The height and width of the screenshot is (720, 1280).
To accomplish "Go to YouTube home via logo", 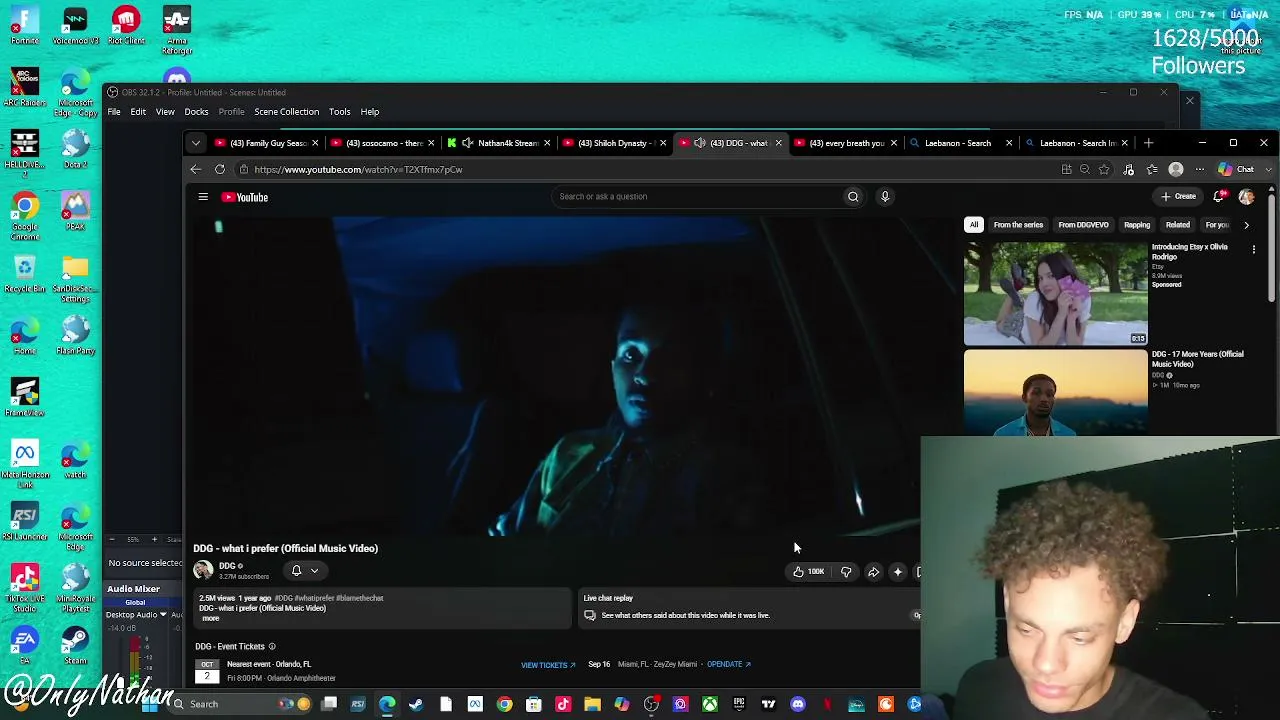I will pos(245,197).
